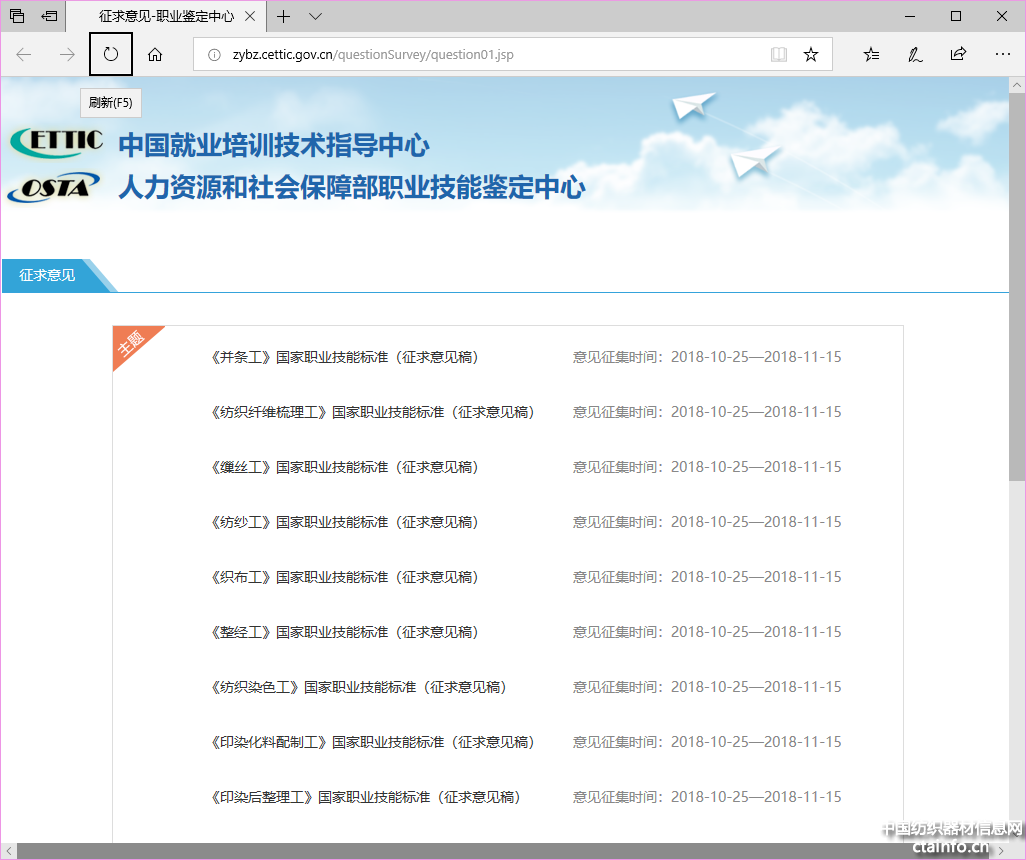This screenshot has width=1026, height=860.
Task: Open reading view icon in address bar
Action: point(779,54)
